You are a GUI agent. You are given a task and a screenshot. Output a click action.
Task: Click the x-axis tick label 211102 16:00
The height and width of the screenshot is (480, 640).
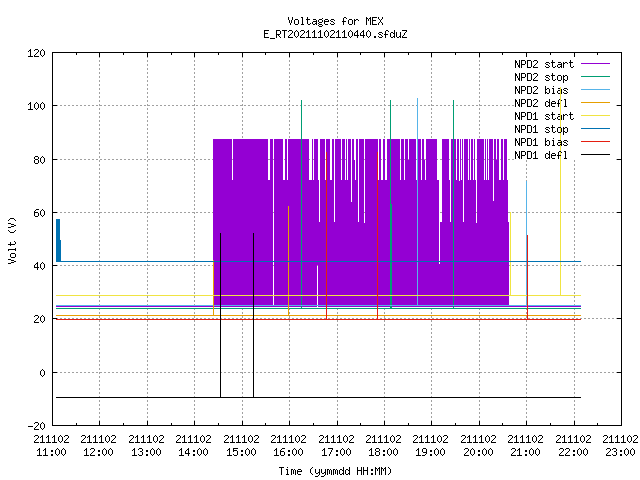tap(288, 446)
